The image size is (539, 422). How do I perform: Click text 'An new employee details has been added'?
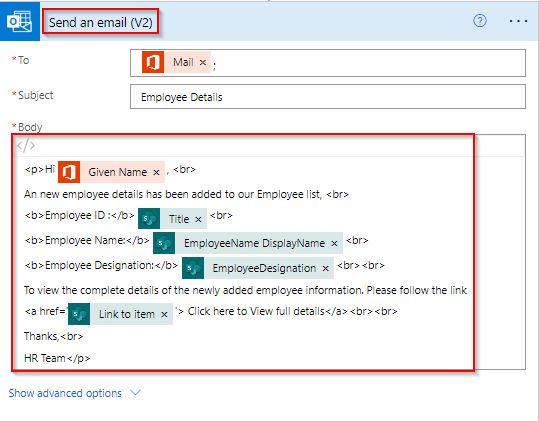(123, 194)
